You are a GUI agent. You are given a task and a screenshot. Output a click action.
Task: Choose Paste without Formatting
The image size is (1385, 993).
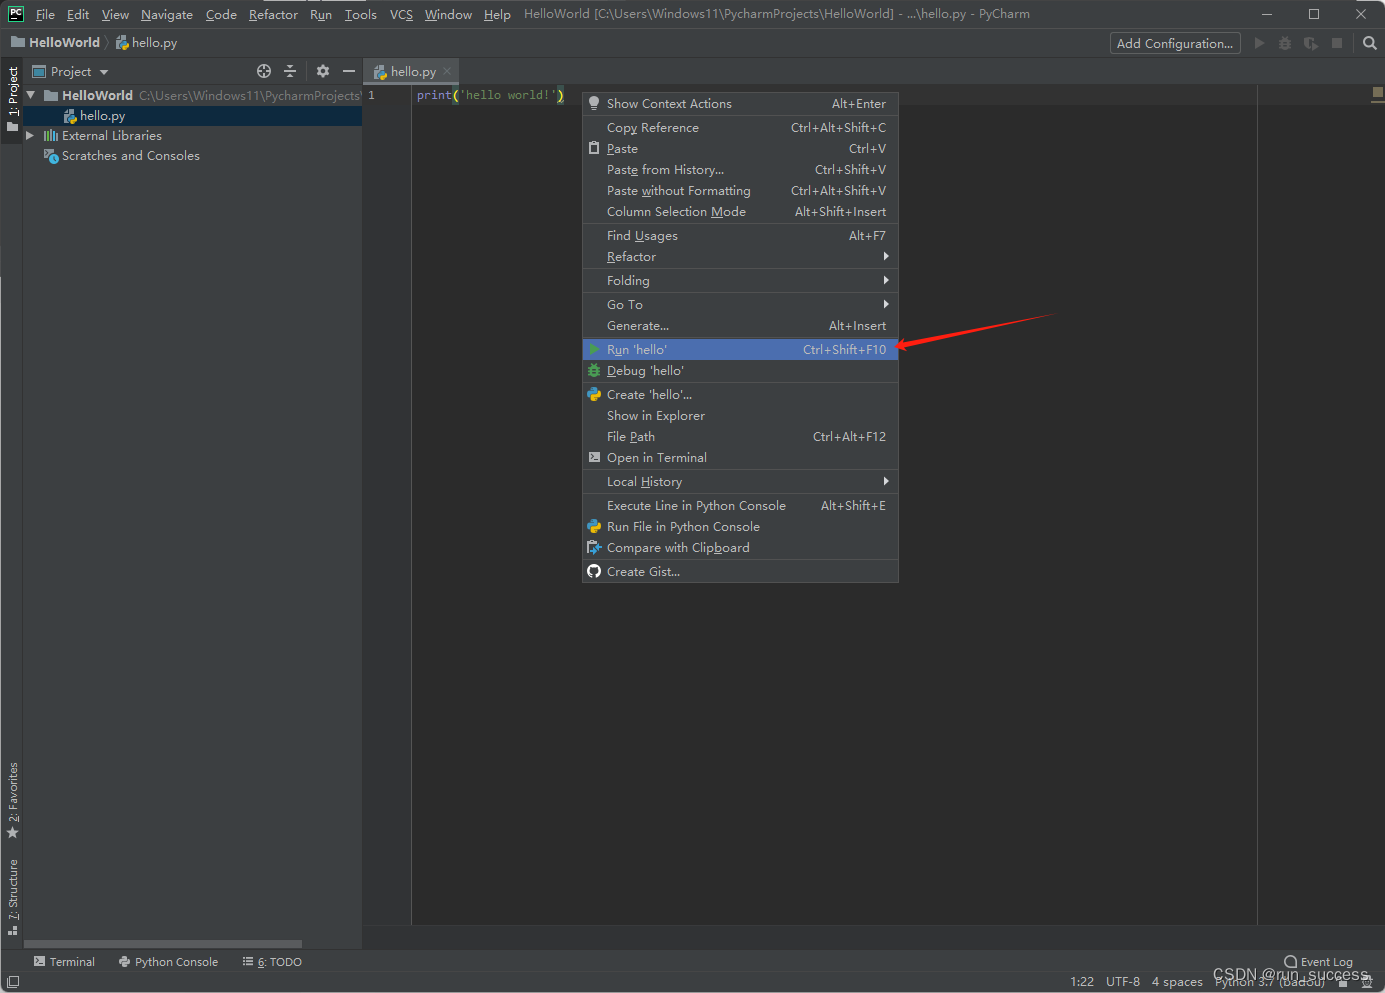coord(740,191)
